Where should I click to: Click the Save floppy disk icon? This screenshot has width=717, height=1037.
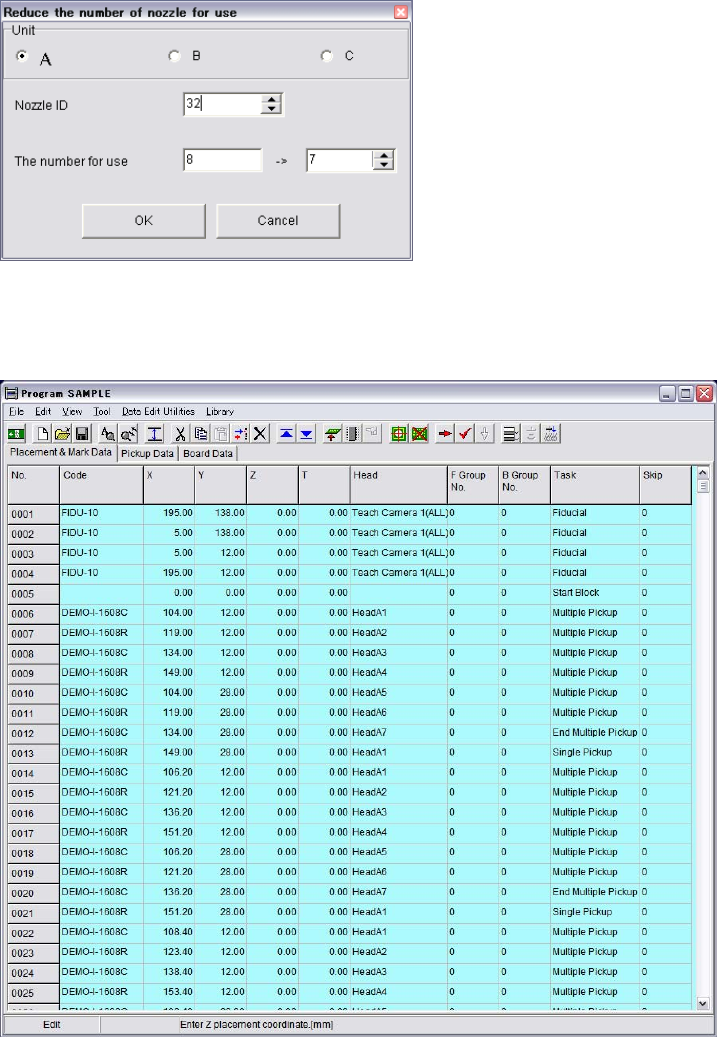click(80, 433)
